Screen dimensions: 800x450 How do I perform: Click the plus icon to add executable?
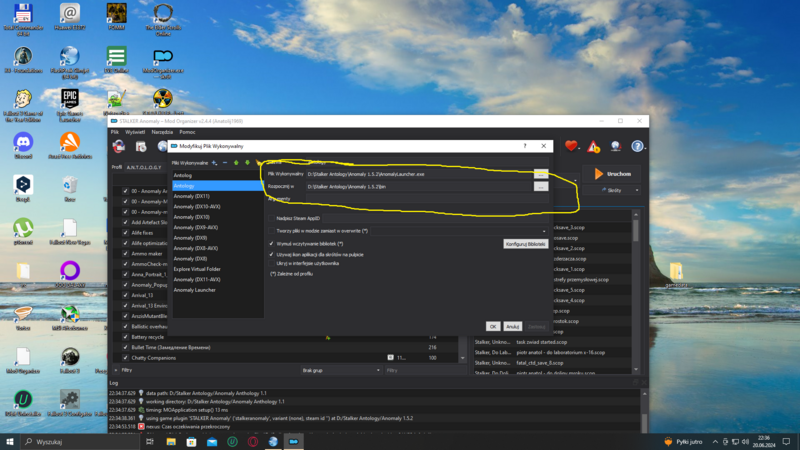tap(214, 163)
